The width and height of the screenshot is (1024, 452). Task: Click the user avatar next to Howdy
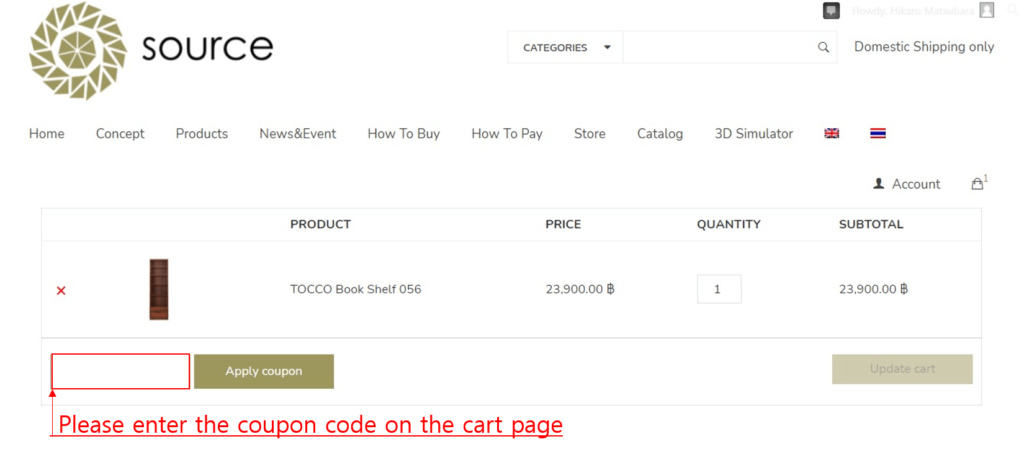(986, 11)
